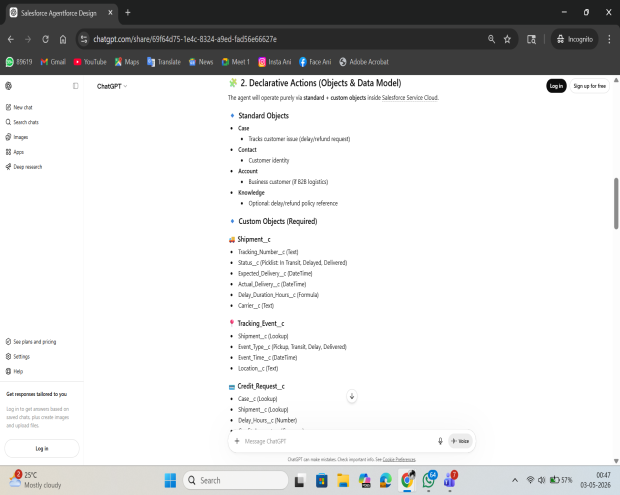Screen dimensions: 620x495
Task: Open Microsoft Teams from taskbar
Action: coord(450,480)
